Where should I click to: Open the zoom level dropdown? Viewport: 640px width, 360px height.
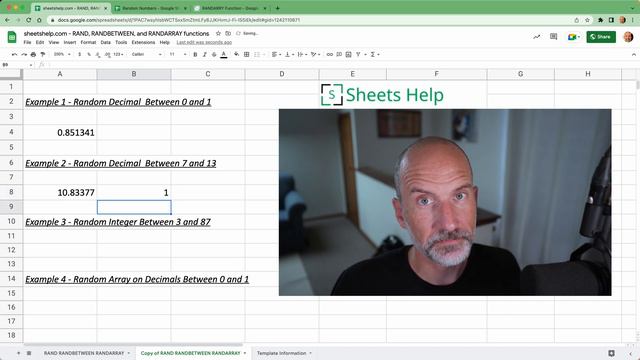(62, 54)
